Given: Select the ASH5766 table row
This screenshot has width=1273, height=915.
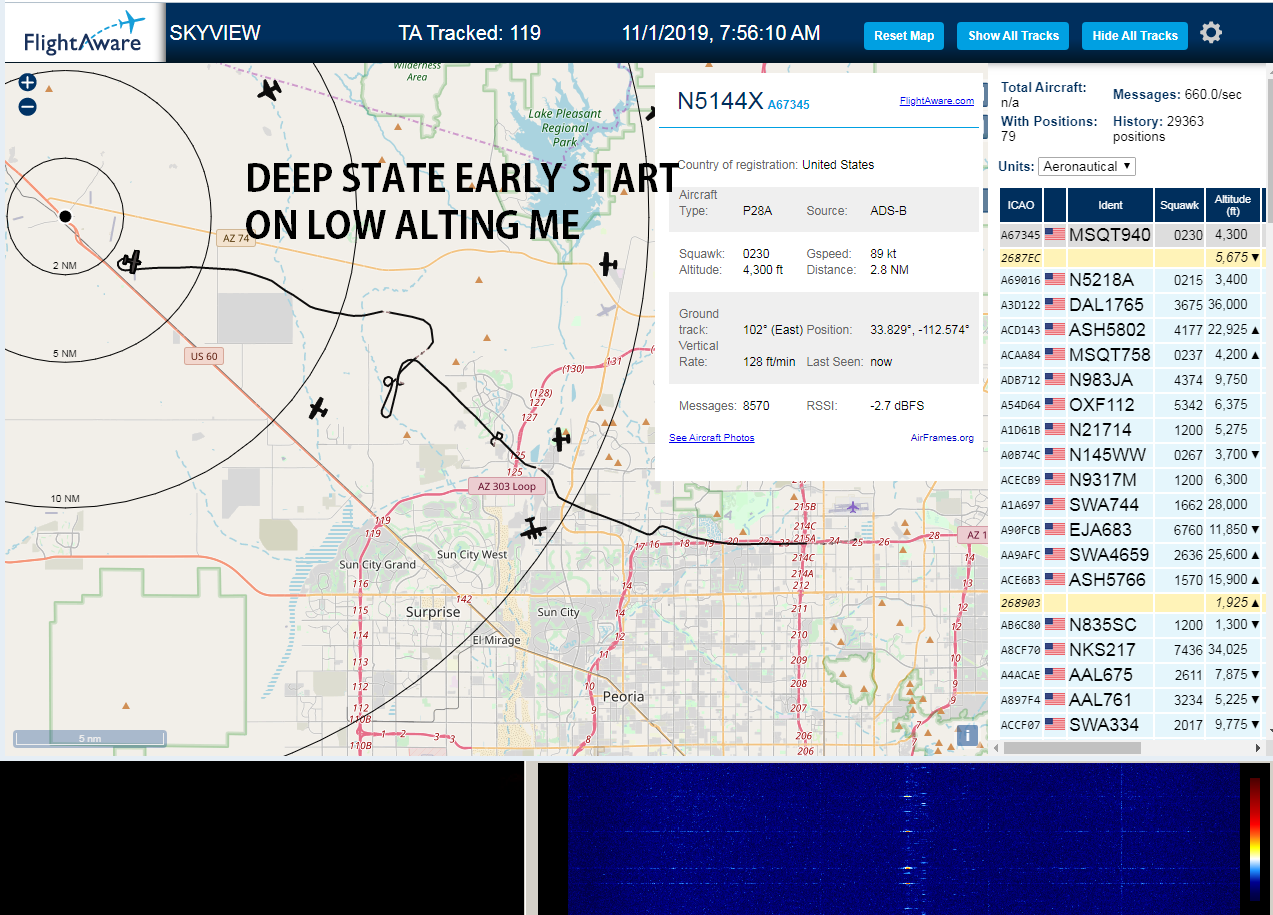Looking at the screenshot, I should point(1131,580).
